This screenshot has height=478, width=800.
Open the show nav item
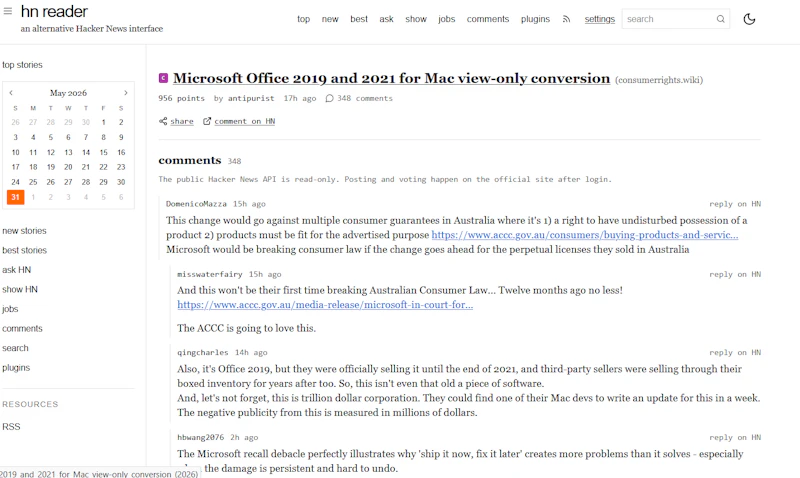pyautogui.click(x=416, y=19)
